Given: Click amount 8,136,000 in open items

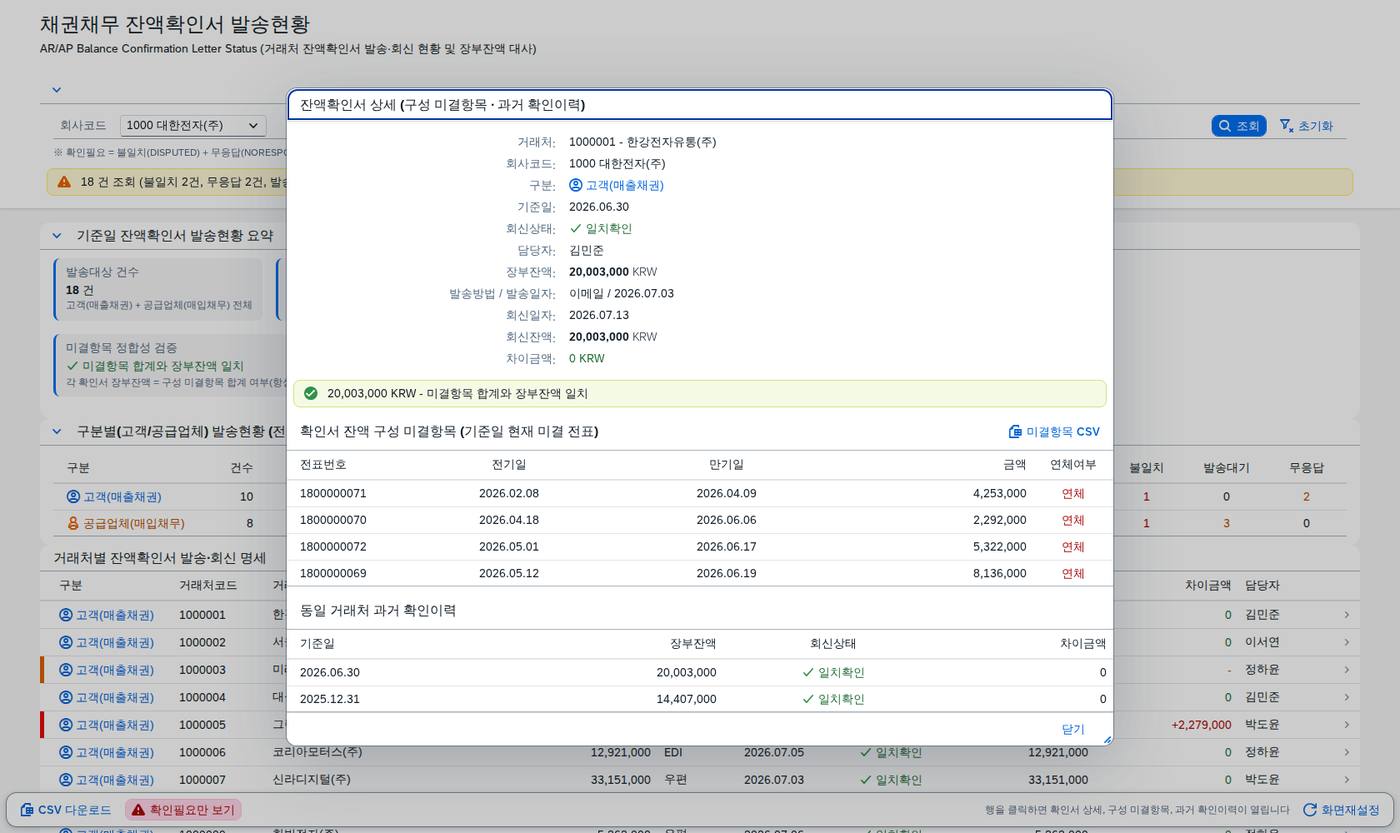Looking at the screenshot, I should (x=999, y=573).
